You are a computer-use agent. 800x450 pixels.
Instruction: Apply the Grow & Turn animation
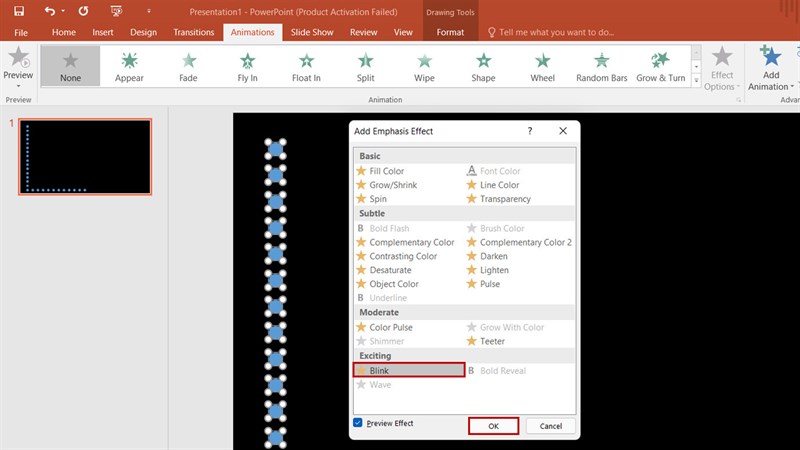point(661,66)
